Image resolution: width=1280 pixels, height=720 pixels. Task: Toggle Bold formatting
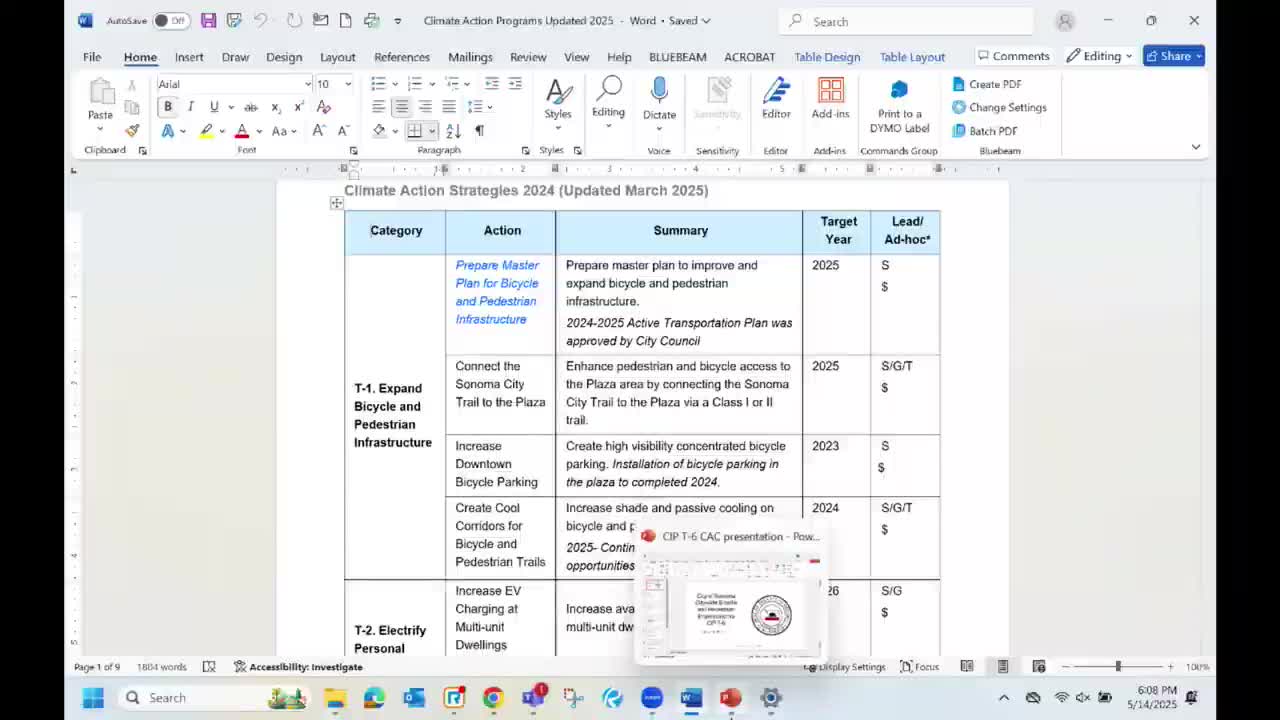coord(167,107)
